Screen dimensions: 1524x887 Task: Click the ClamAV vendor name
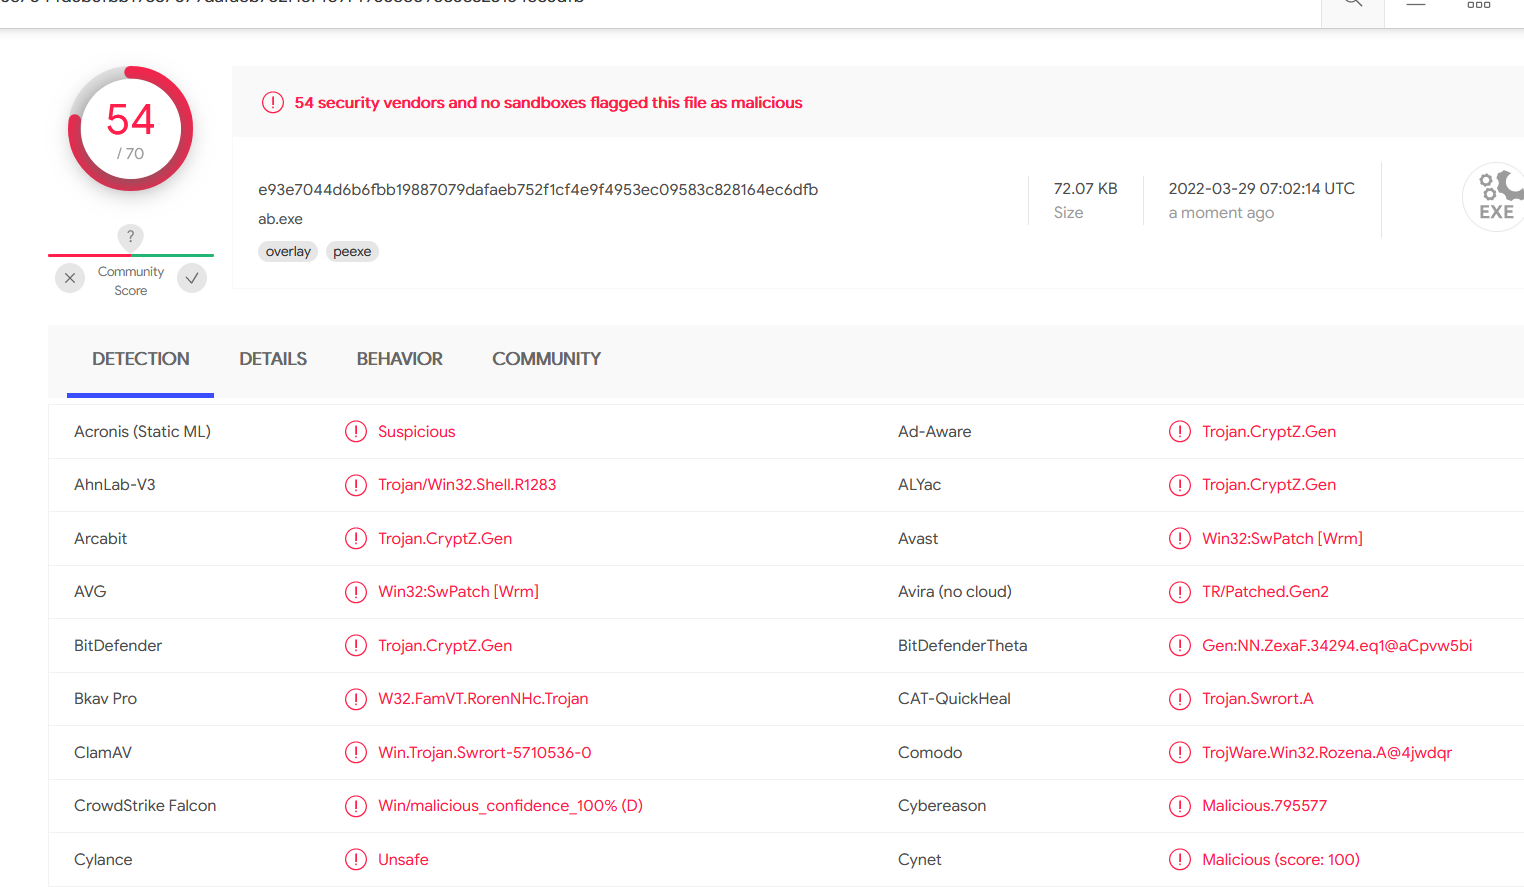103,752
